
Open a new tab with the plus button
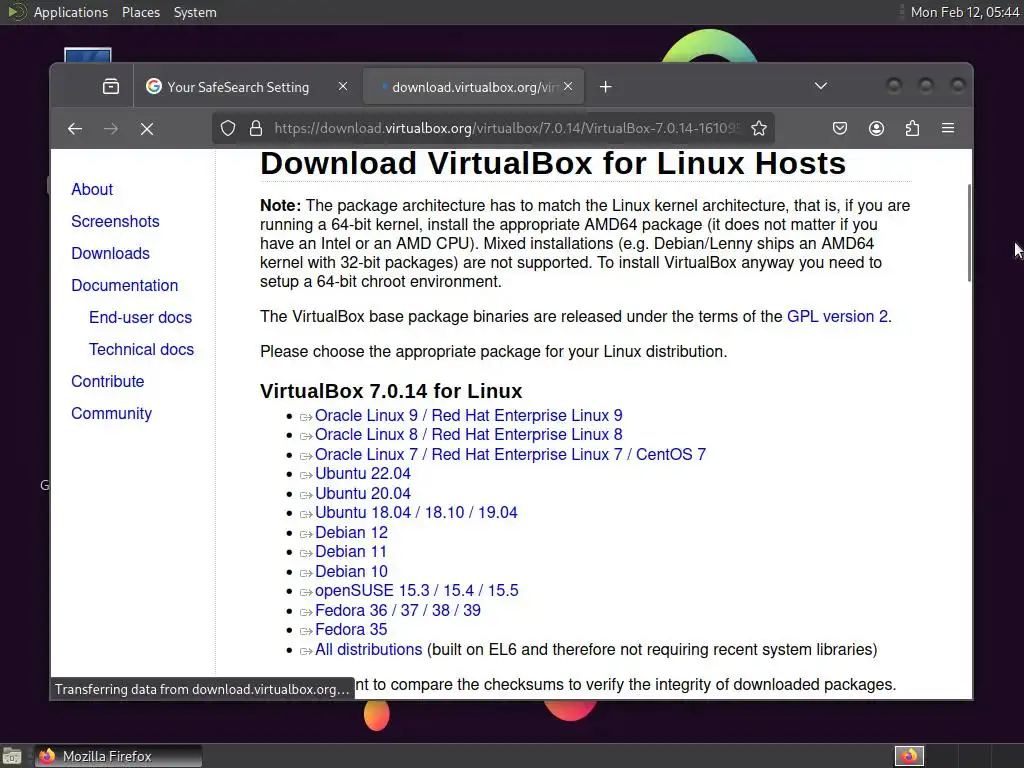(x=605, y=87)
